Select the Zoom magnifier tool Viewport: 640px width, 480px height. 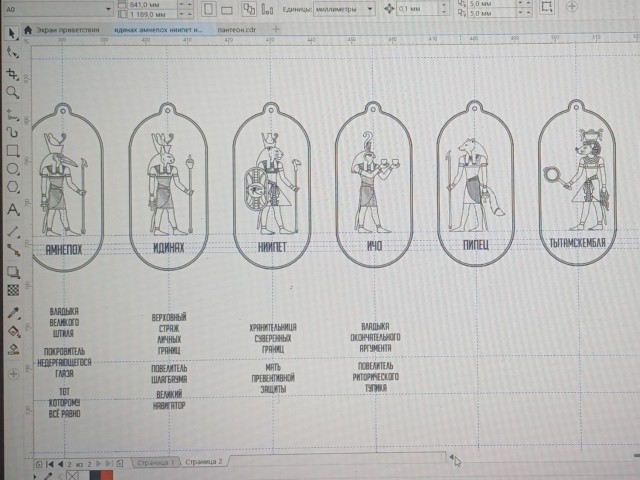coord(13,93)
